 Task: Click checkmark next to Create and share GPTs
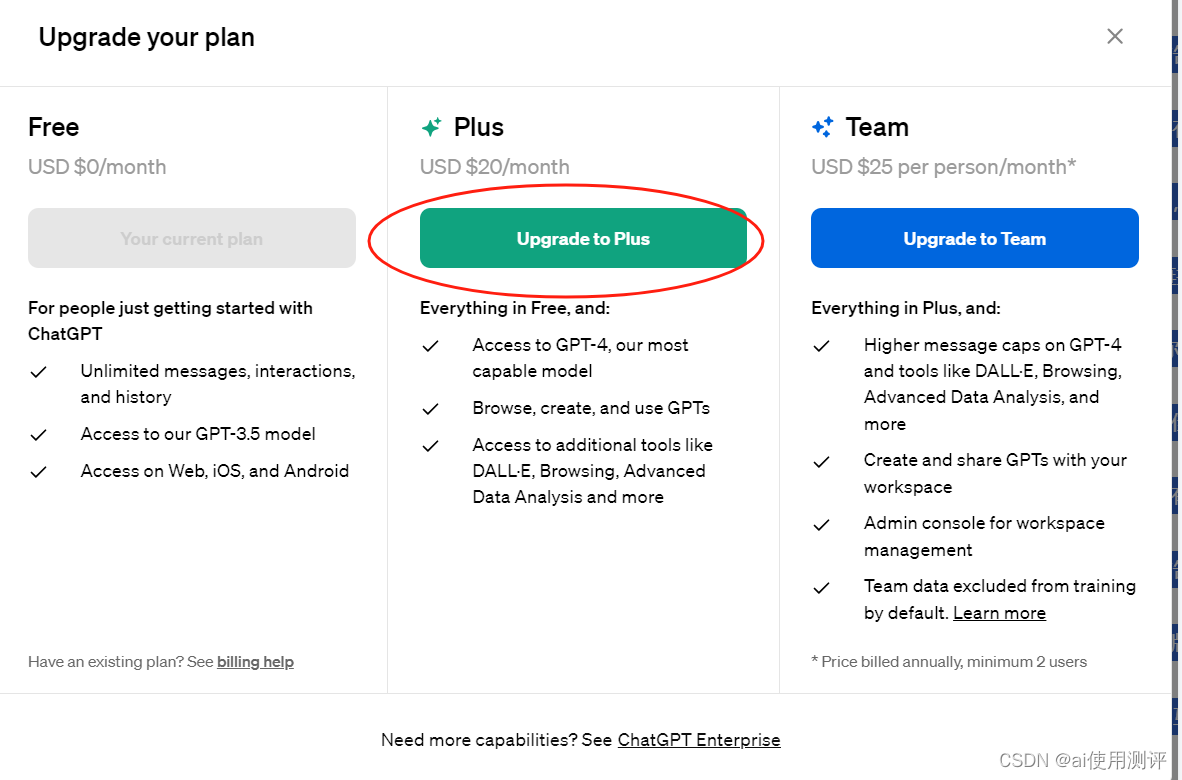822,461
